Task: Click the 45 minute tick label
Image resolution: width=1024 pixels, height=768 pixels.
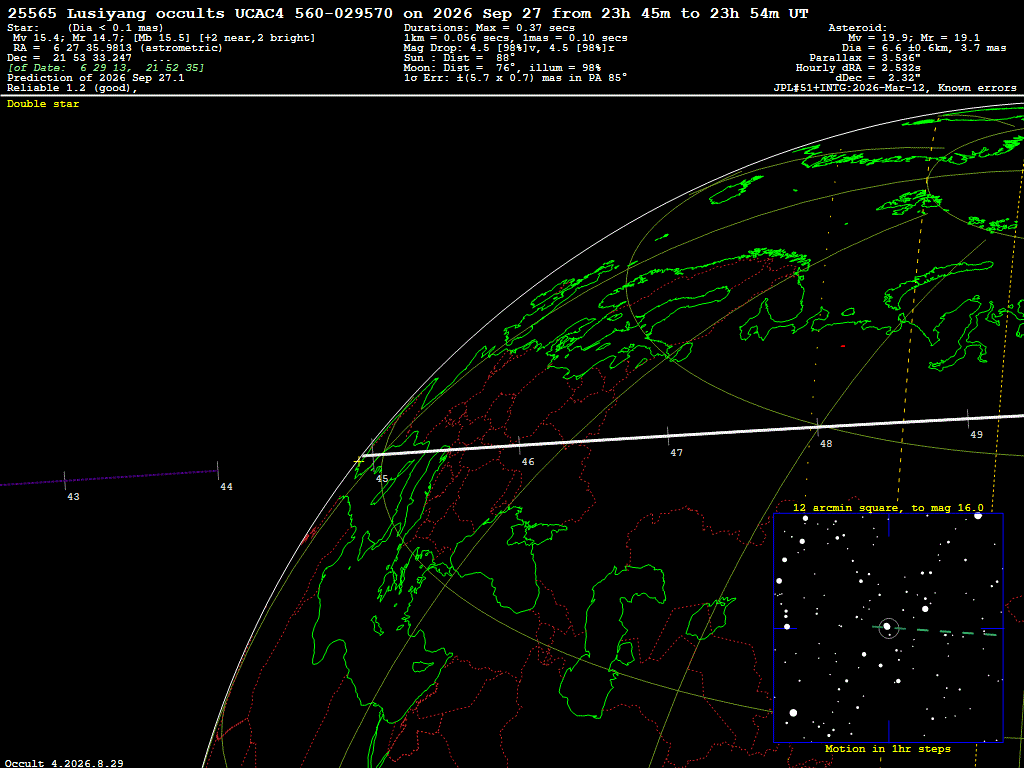Action: pyautogui.click(x=382, y=479)
